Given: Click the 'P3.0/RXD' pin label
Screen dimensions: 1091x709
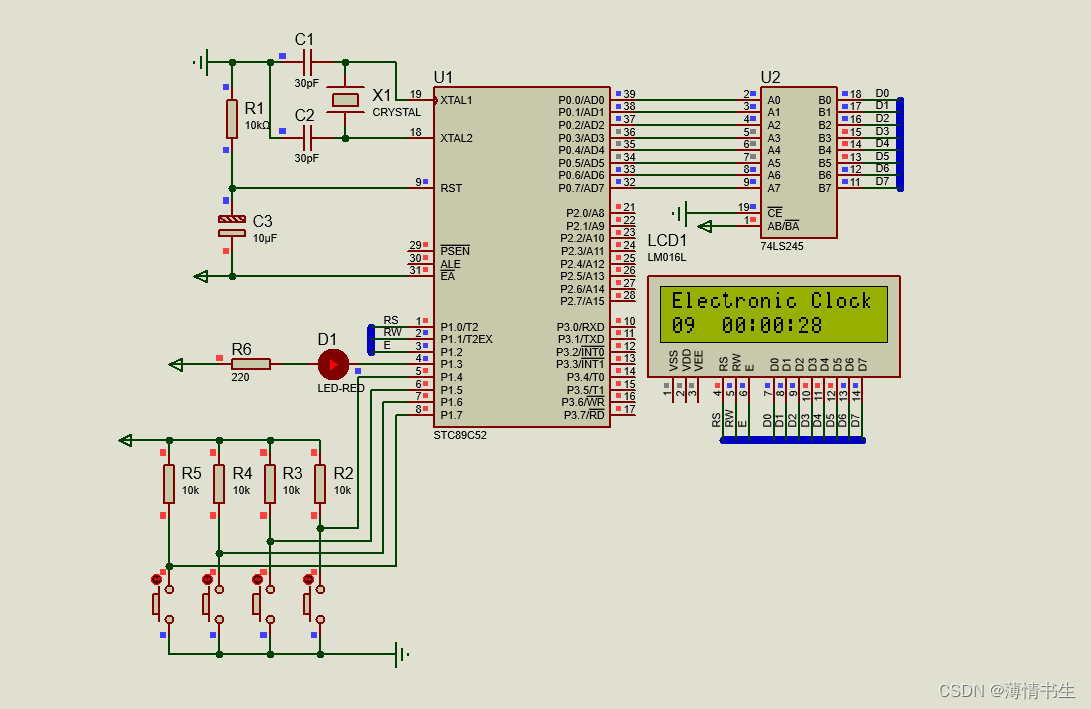Looking at the screenshot, I should click(x=580, y=327).
